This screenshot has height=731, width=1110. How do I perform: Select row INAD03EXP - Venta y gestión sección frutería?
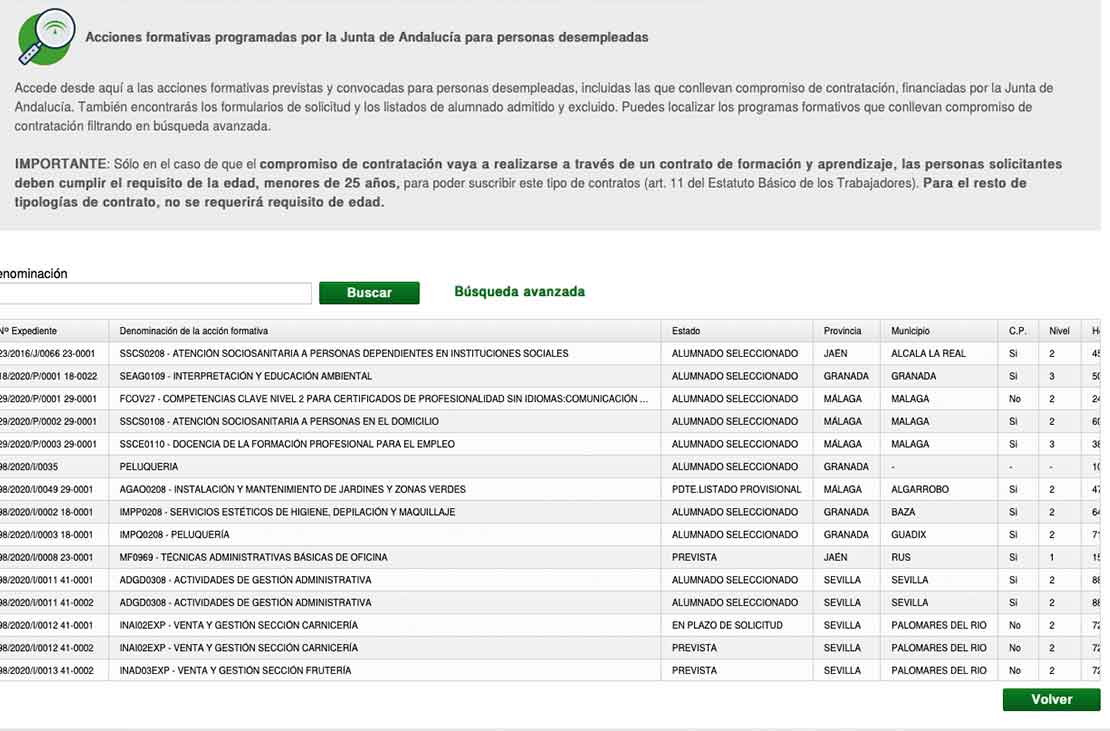(x=550, y=670)
